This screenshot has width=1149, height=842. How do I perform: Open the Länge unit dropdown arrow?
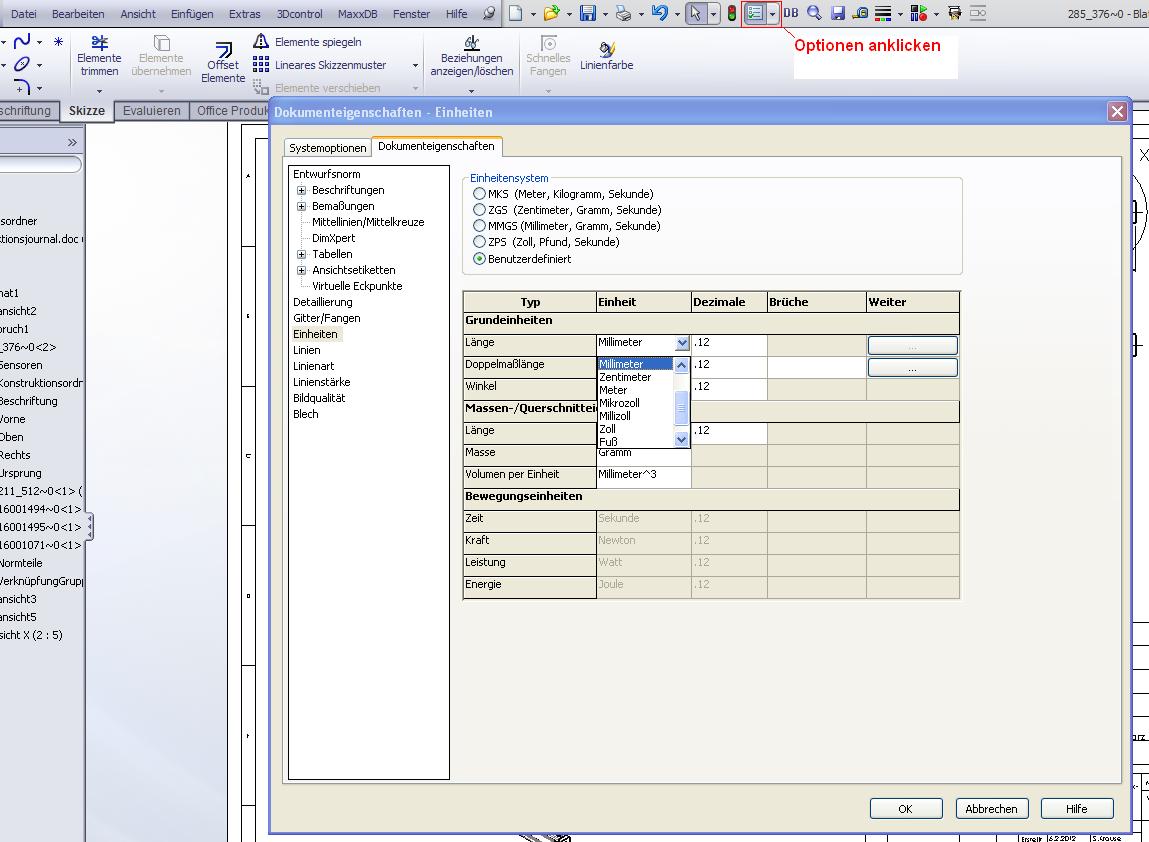(x=682, y=343)
